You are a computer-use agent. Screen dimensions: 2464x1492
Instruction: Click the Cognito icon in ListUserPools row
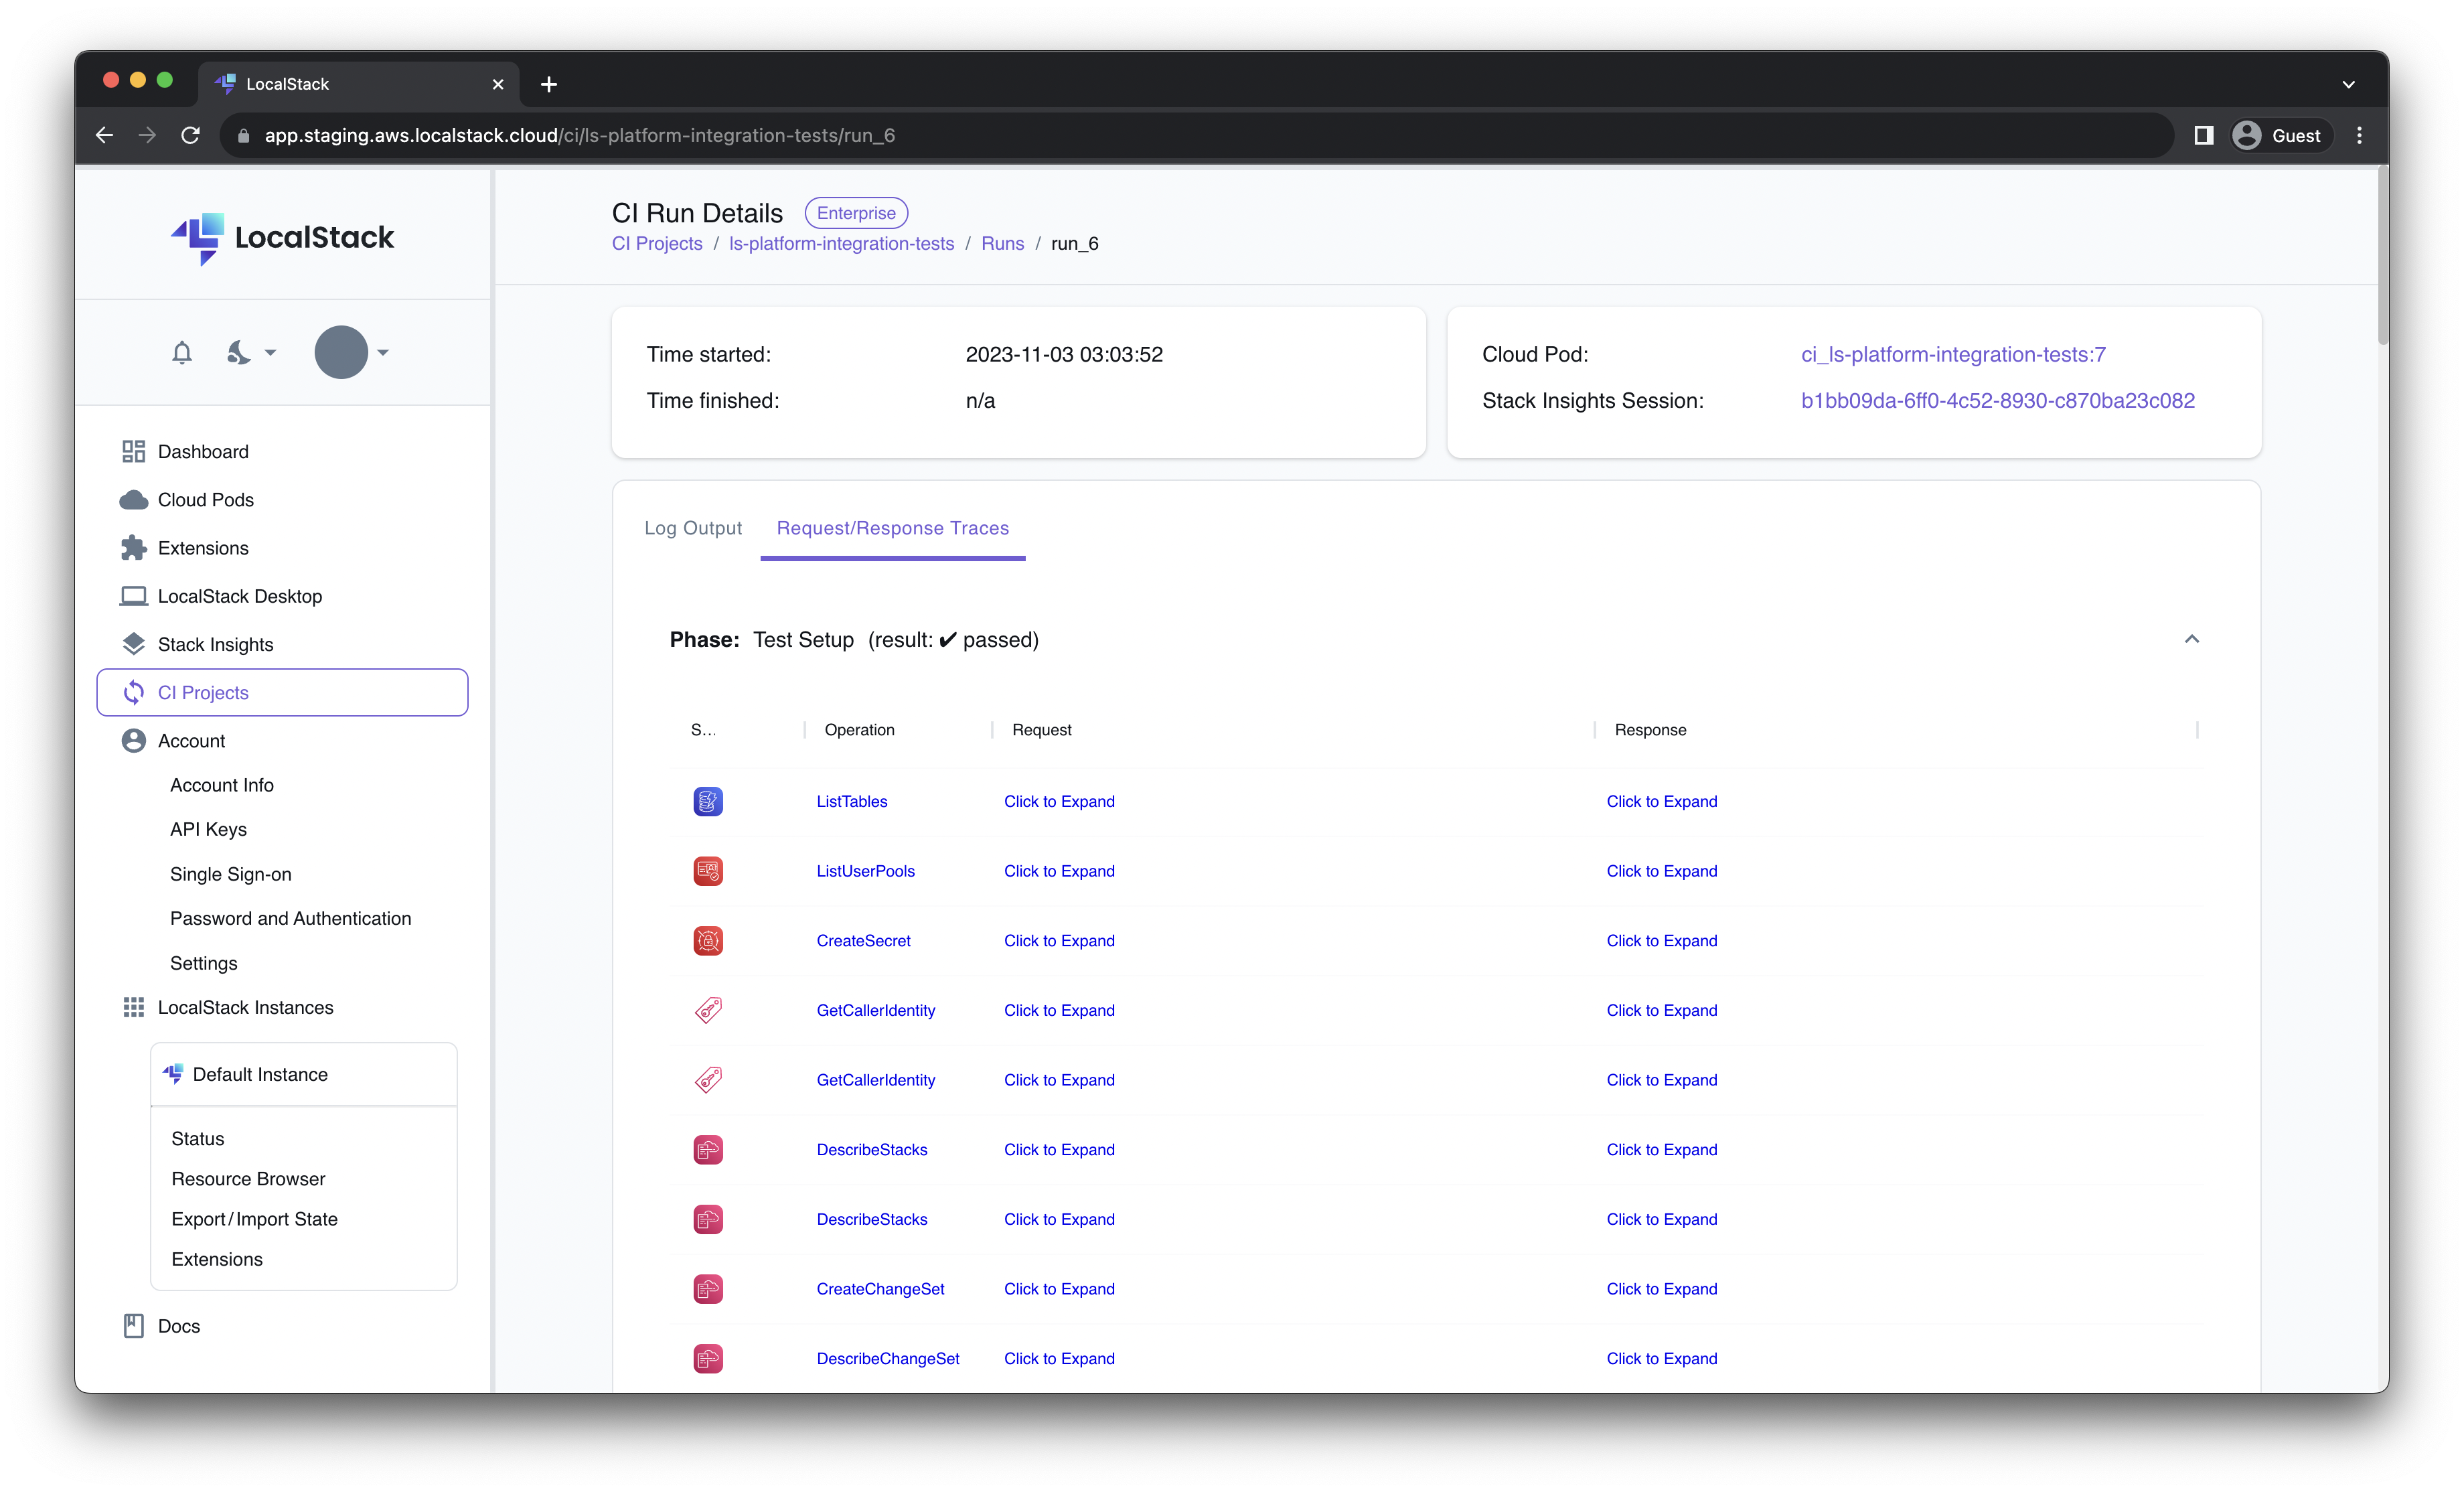[708, 871]
